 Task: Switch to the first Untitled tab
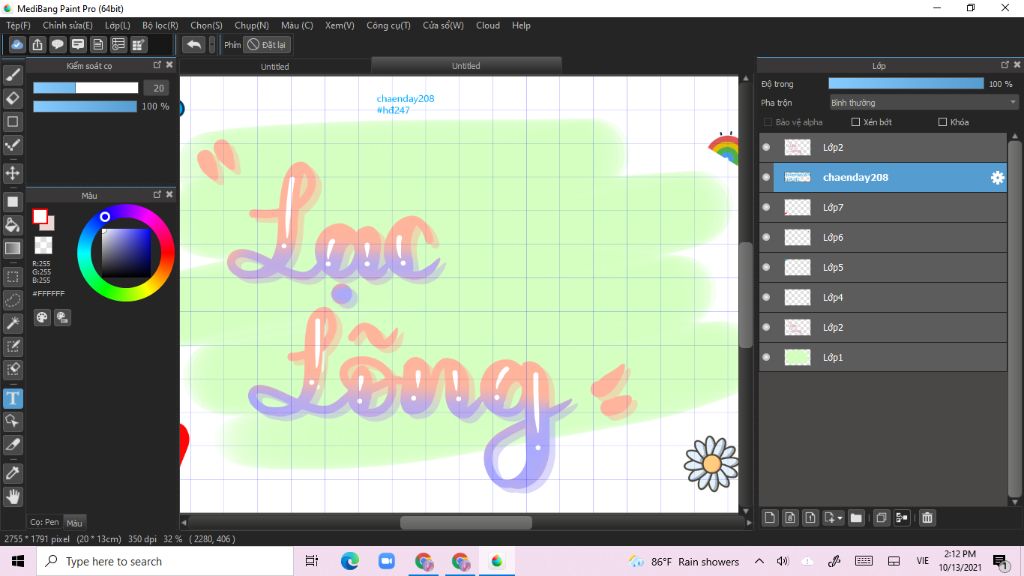click(275, 67)
